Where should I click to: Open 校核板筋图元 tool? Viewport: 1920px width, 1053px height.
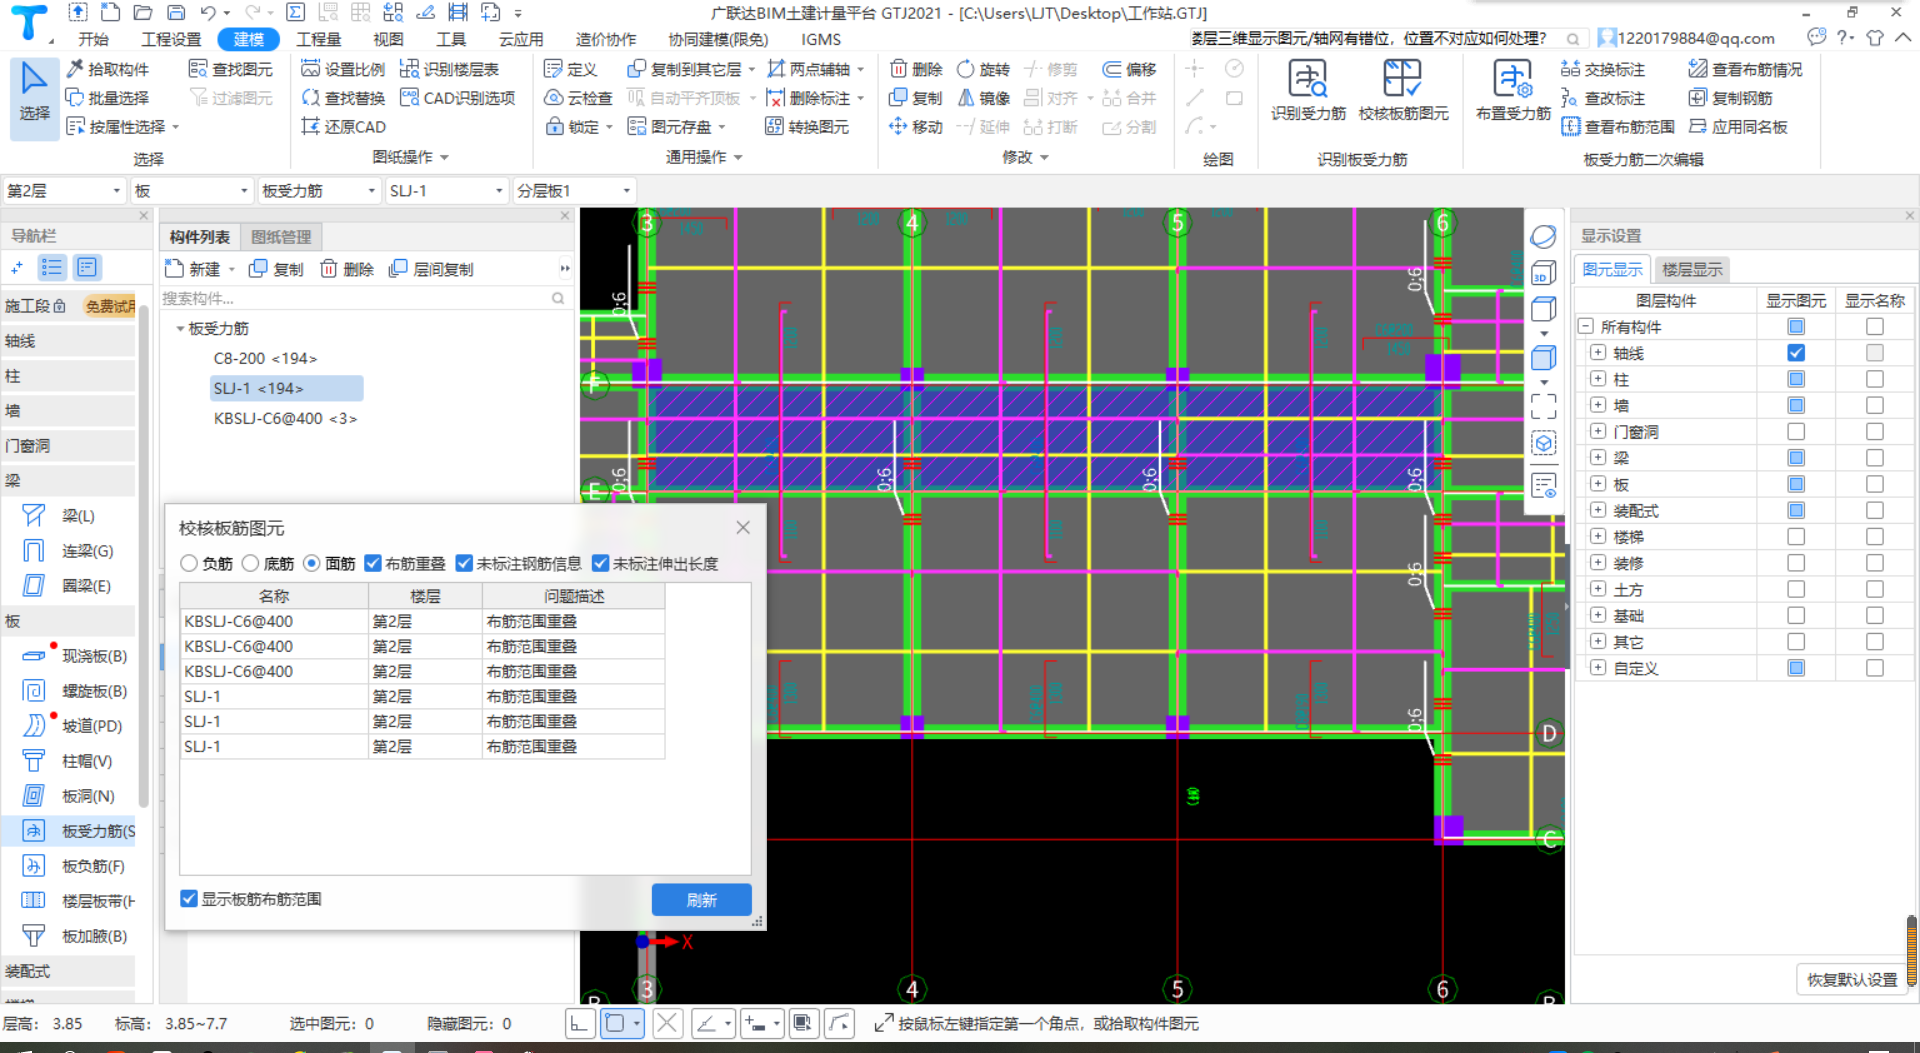pos(1403,90)
